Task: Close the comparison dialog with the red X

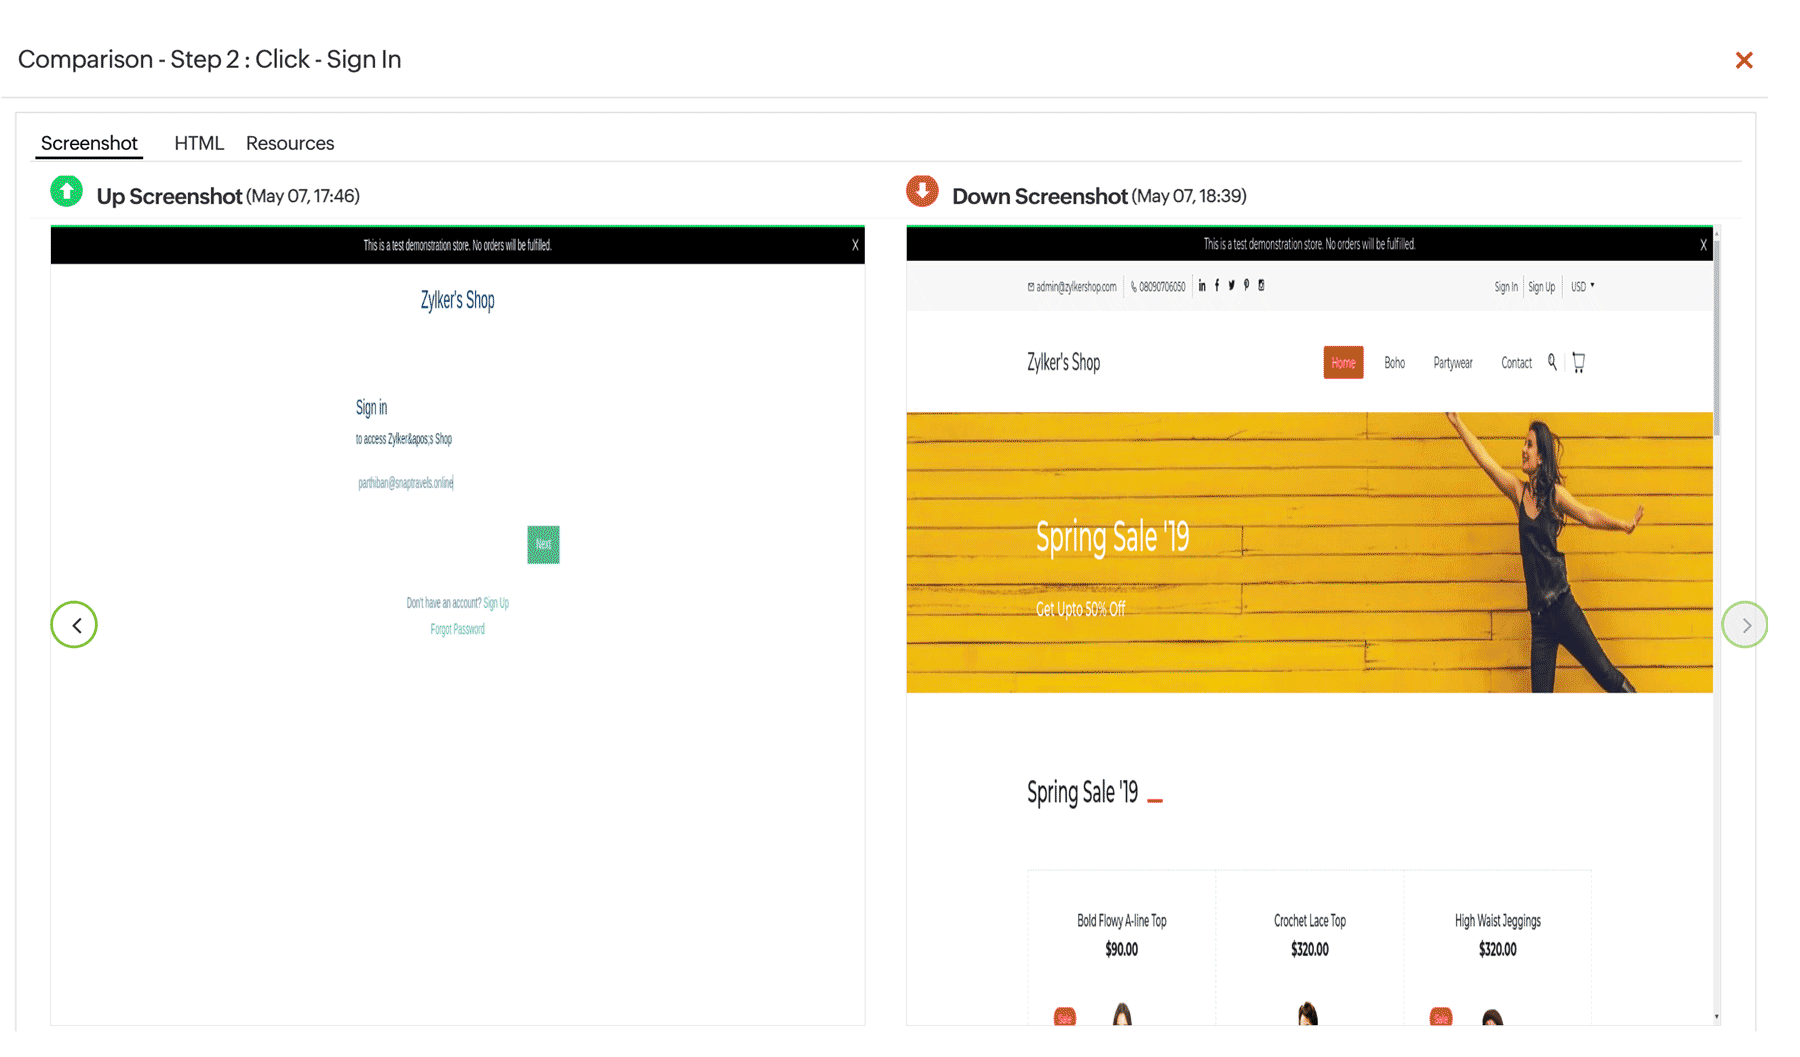Action: [1743, 61]
